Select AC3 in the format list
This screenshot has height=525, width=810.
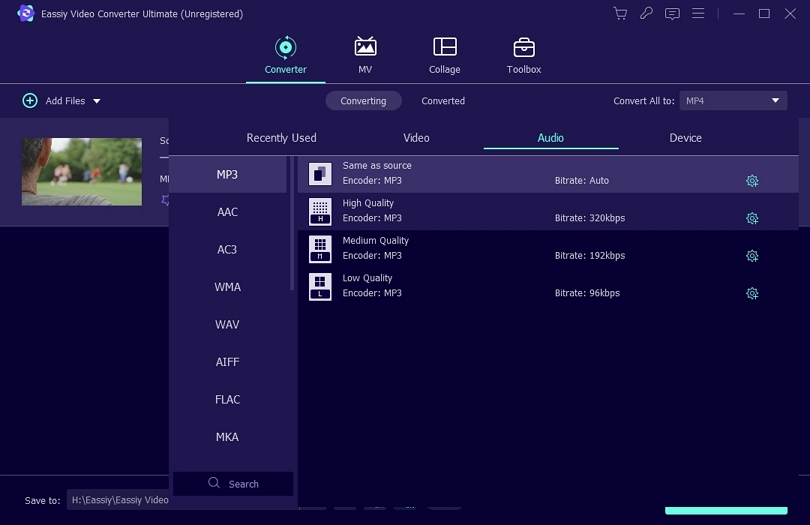[227, 250]
